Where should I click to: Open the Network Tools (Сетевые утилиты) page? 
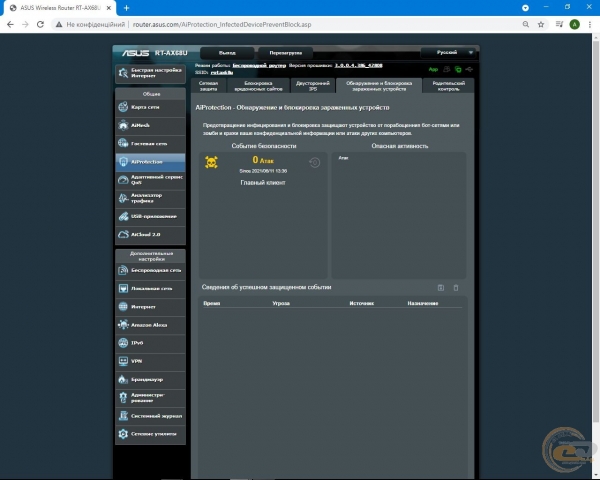(x=150, y=434)
